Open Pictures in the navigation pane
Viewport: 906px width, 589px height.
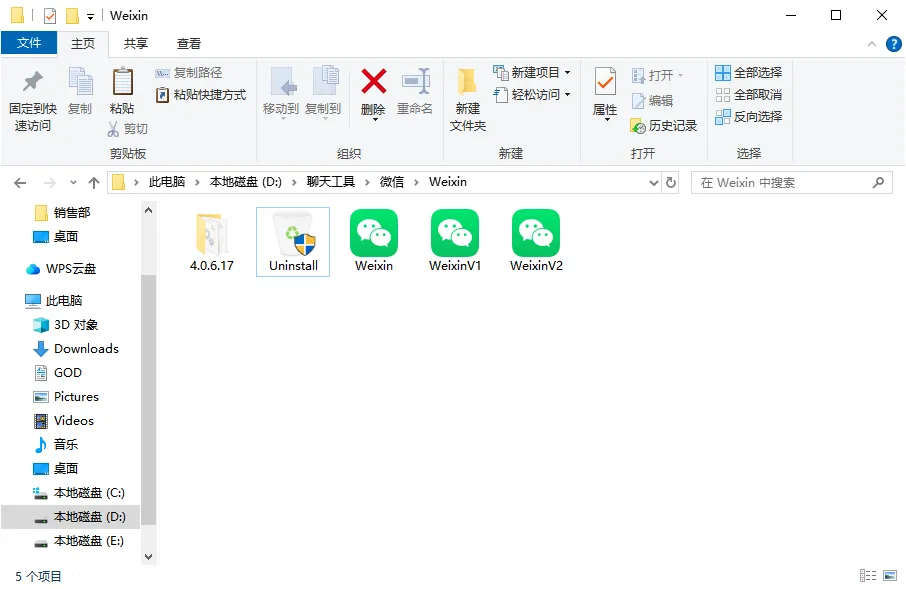tap(66, 397)
